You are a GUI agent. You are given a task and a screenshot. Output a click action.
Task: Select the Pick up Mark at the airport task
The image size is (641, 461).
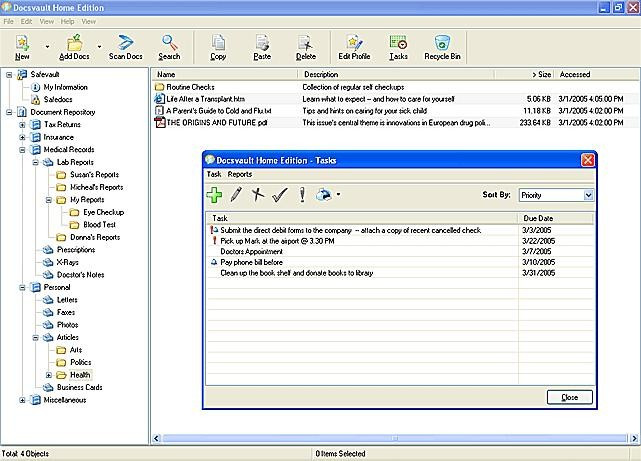click(277, 241)
